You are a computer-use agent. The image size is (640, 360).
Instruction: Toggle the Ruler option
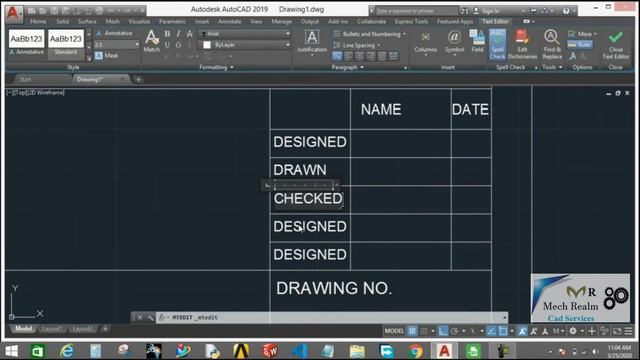click(x=580, y=44)
